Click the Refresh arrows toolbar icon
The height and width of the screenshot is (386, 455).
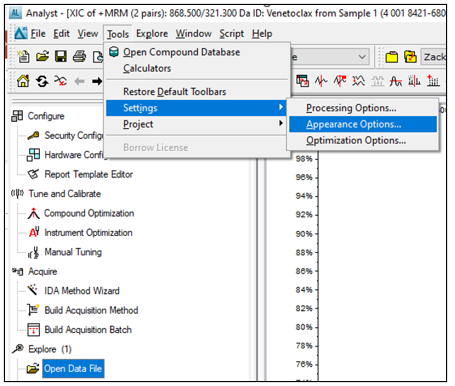pos(42,81)
